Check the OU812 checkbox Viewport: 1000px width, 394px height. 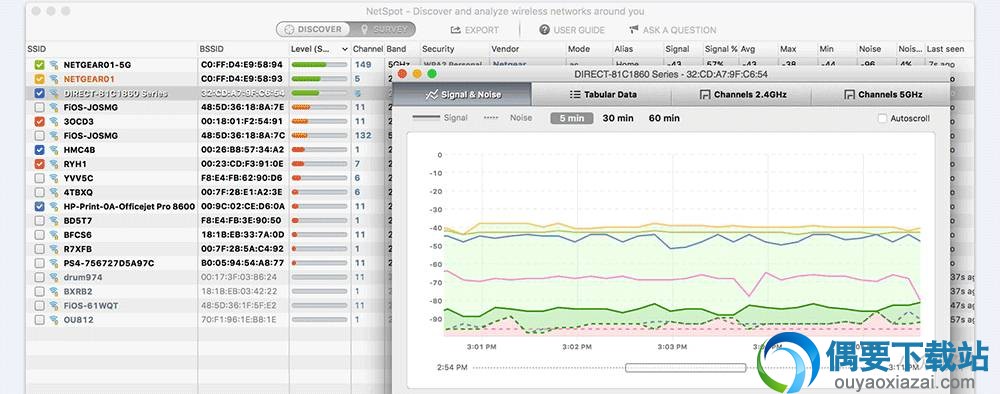pos(40,319)
